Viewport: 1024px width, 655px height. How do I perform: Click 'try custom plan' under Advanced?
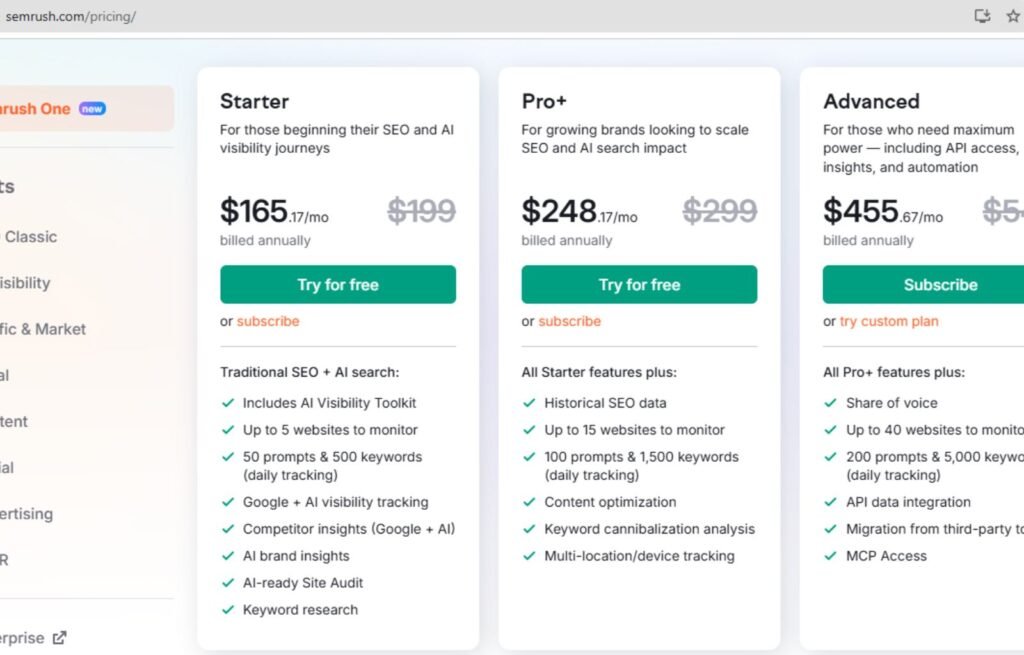pos(891,321)
